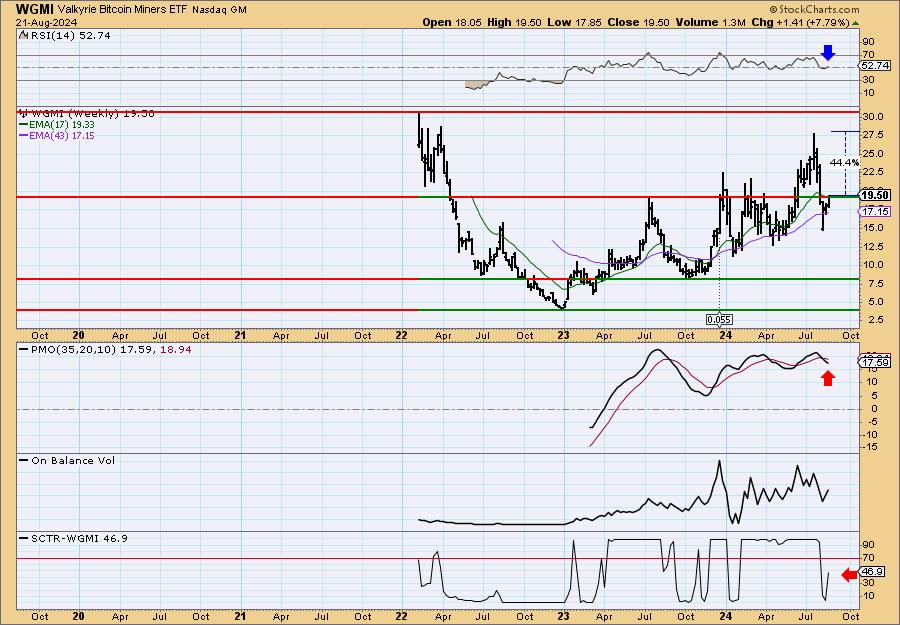
Task: Click the 25.0 price axis label
Action: [873, 154]
